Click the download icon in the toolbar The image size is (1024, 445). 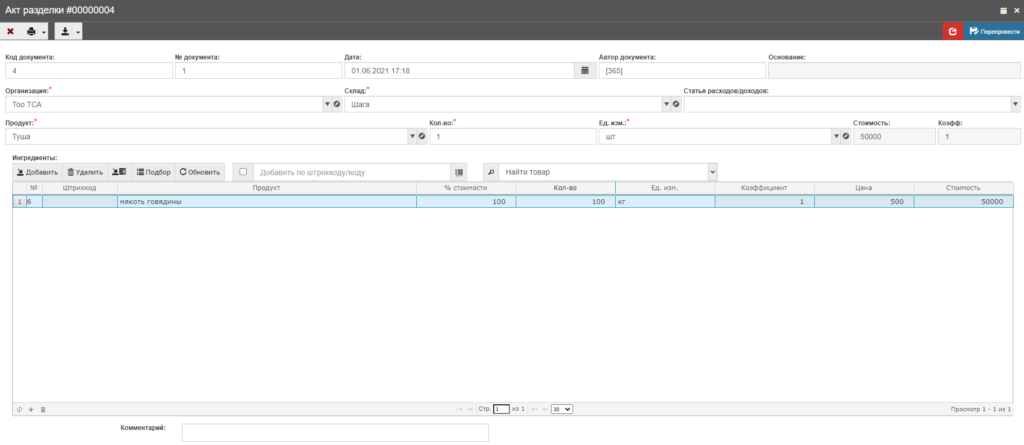point(64,32)
